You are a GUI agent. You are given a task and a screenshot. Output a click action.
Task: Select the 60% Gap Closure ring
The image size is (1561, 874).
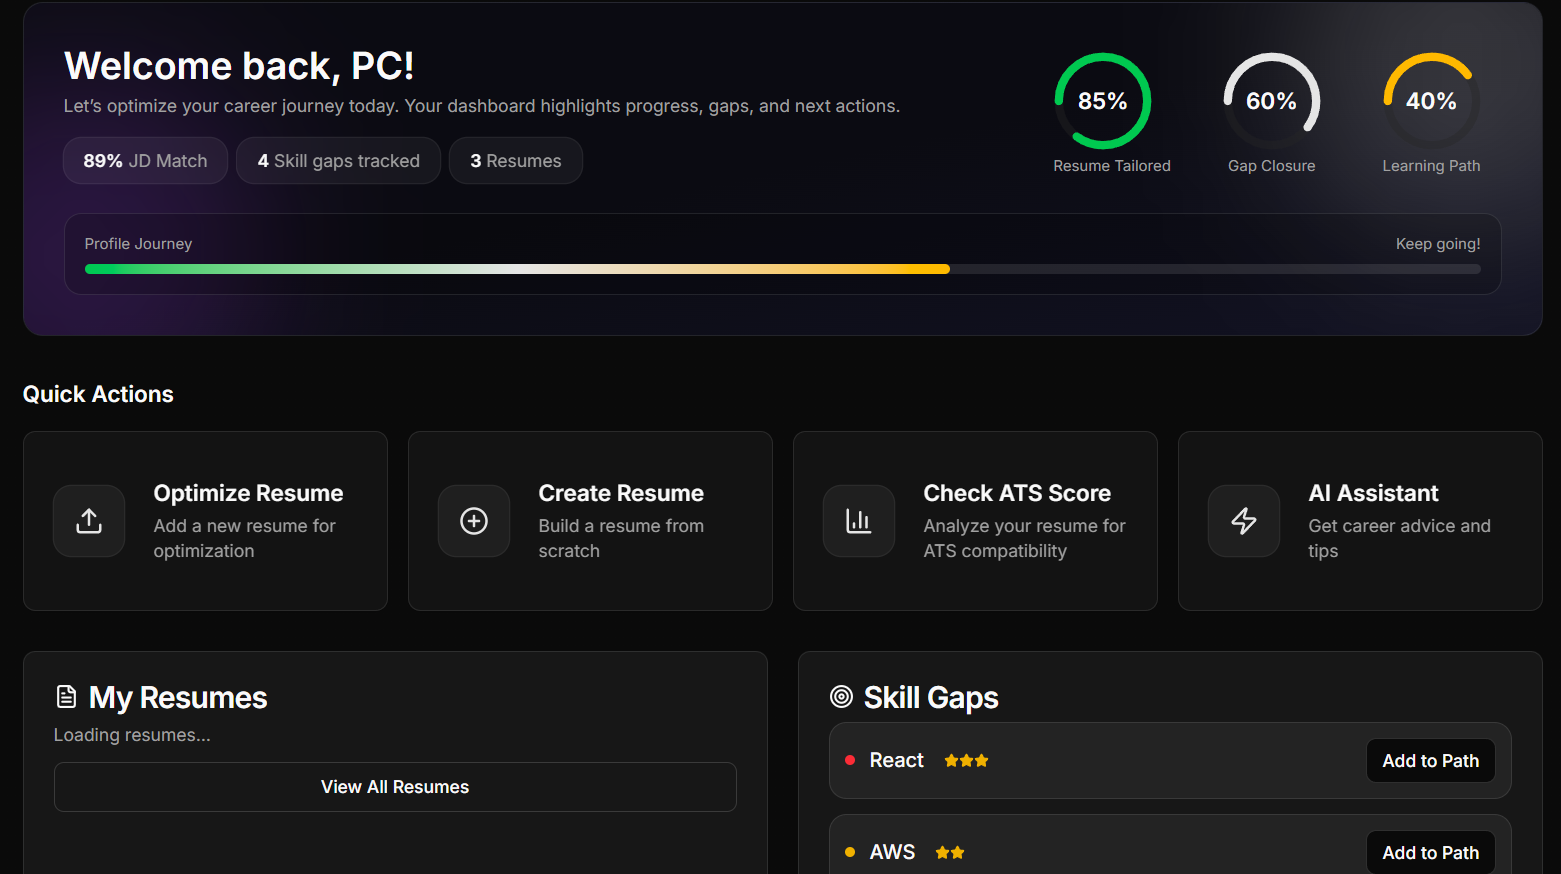1271,101
